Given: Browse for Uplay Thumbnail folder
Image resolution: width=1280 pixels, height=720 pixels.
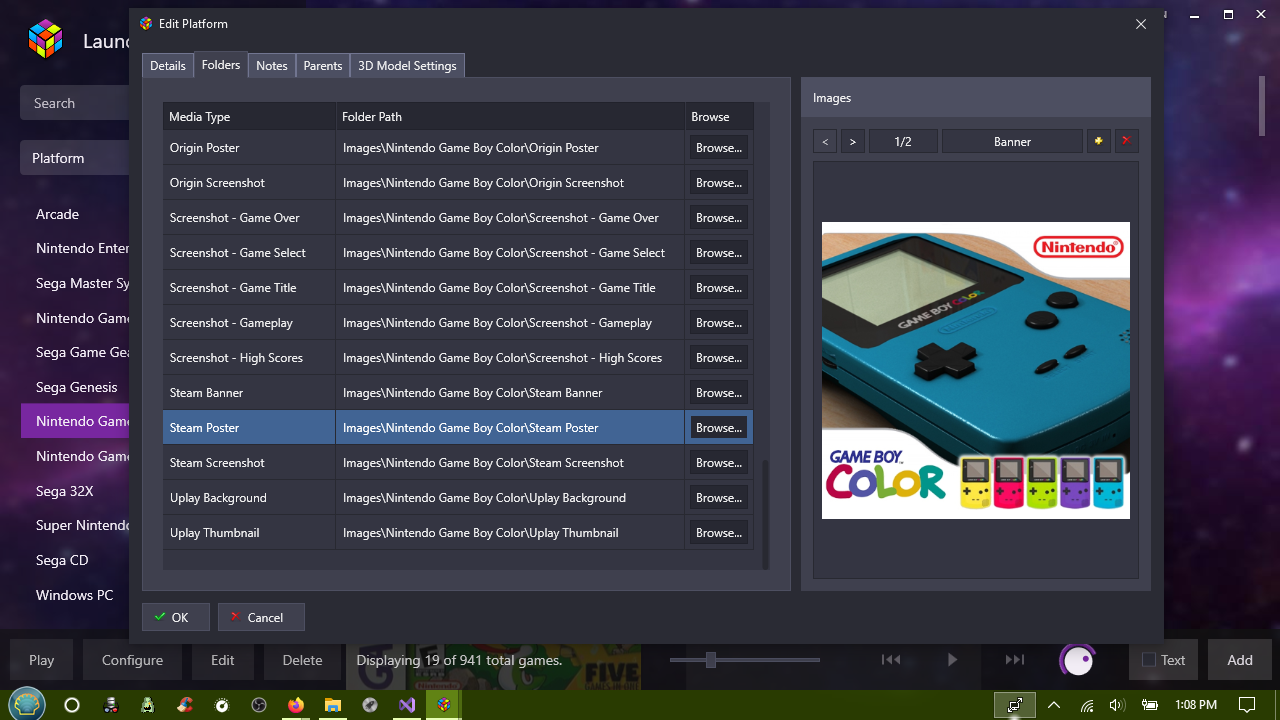Looking at the screenshot, I should [x=719, y=533].
